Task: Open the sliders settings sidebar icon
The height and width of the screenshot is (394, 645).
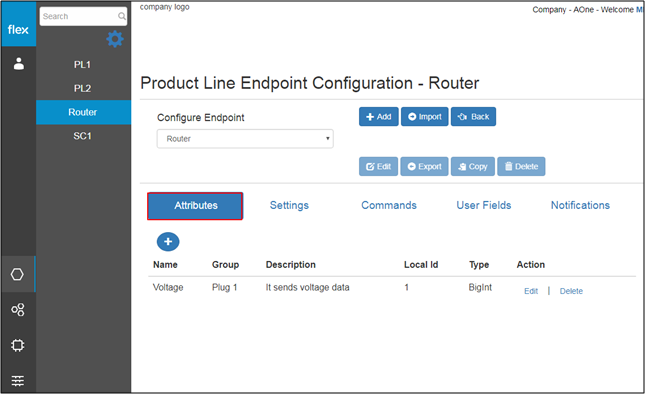Action: 18,381
